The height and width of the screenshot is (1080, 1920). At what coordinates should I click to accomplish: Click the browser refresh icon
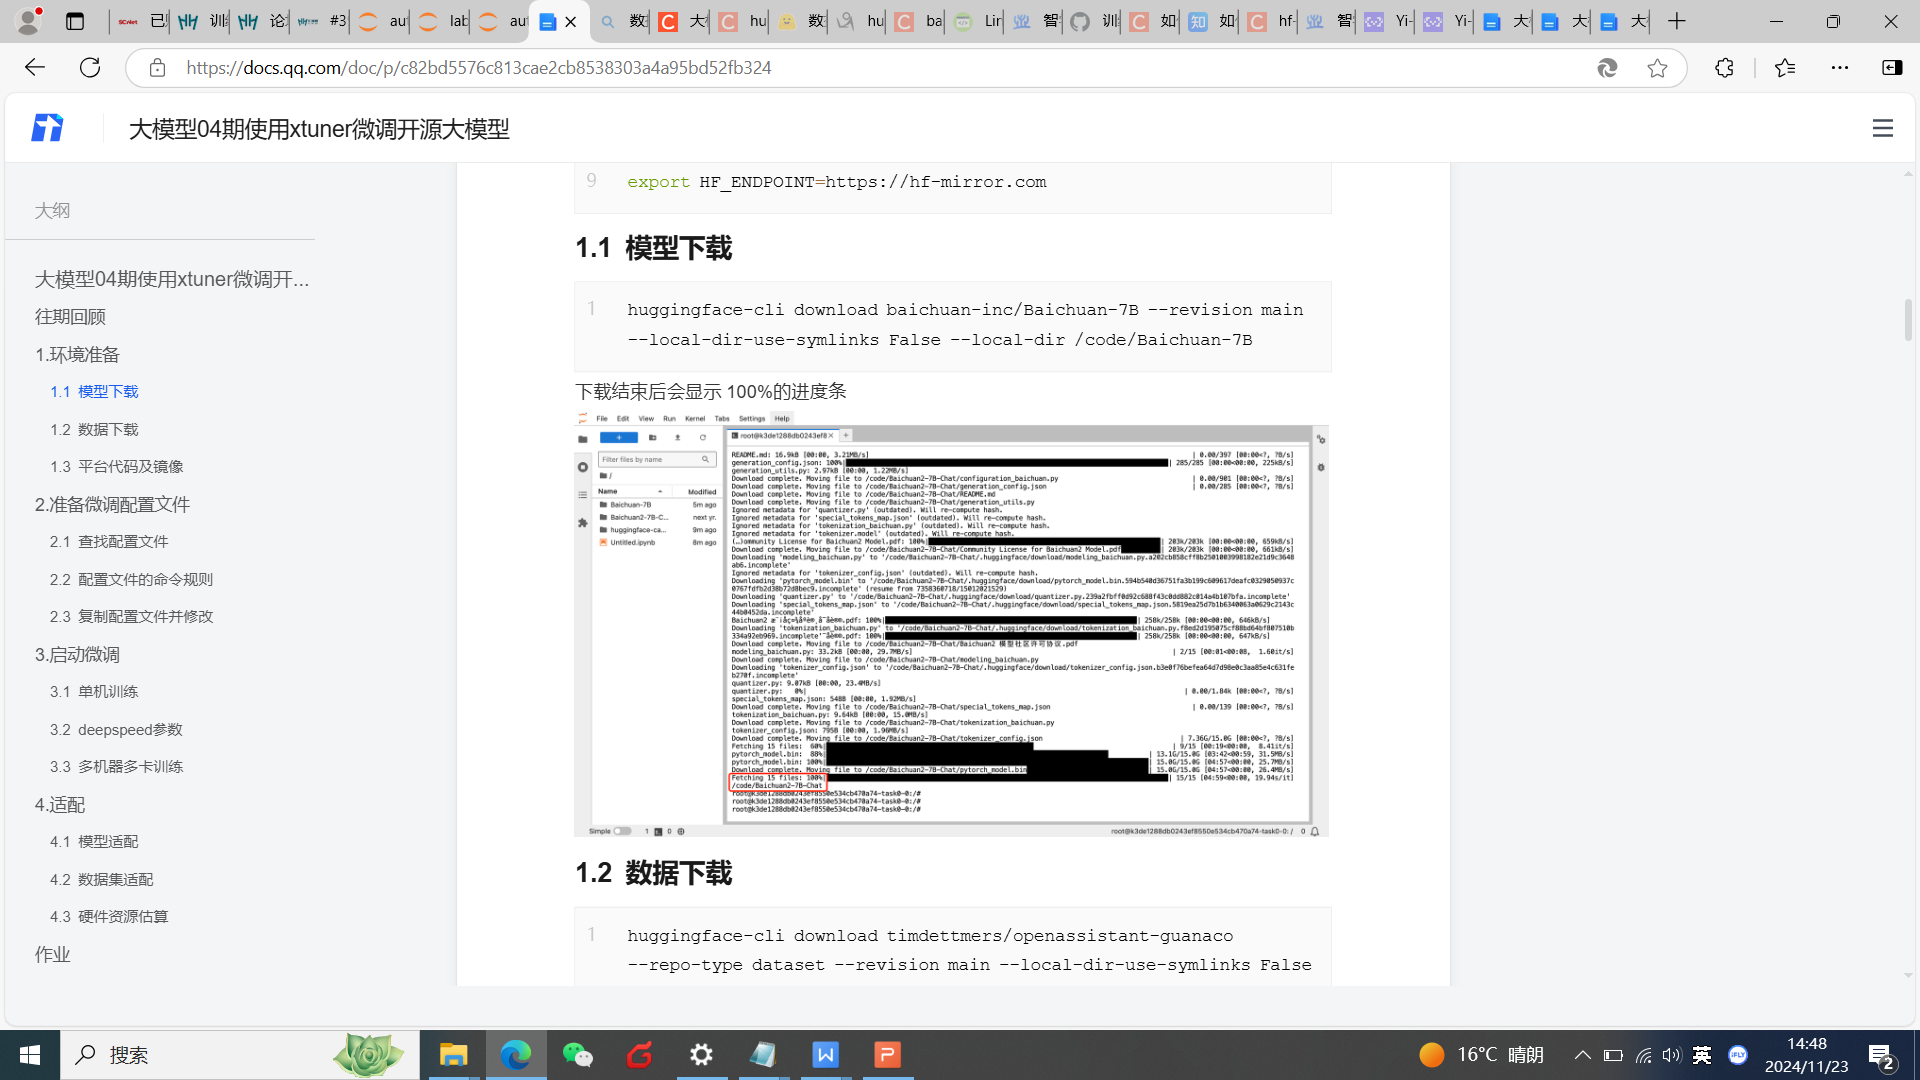(x=90, y=67)
